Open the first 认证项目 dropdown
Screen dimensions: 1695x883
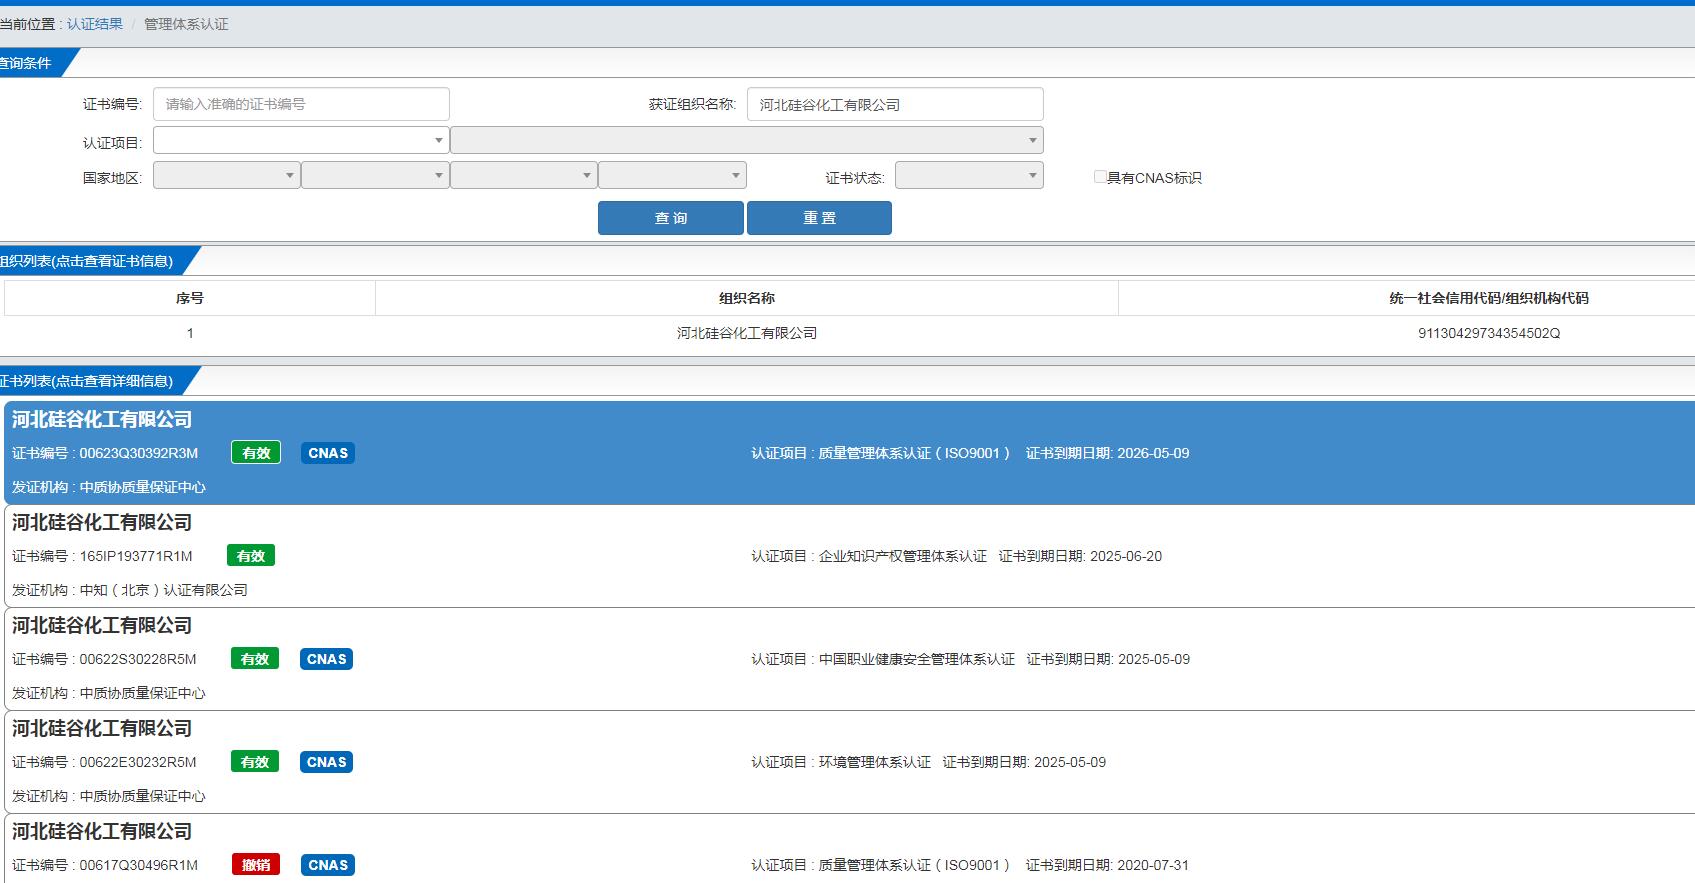tap(301, 140)
